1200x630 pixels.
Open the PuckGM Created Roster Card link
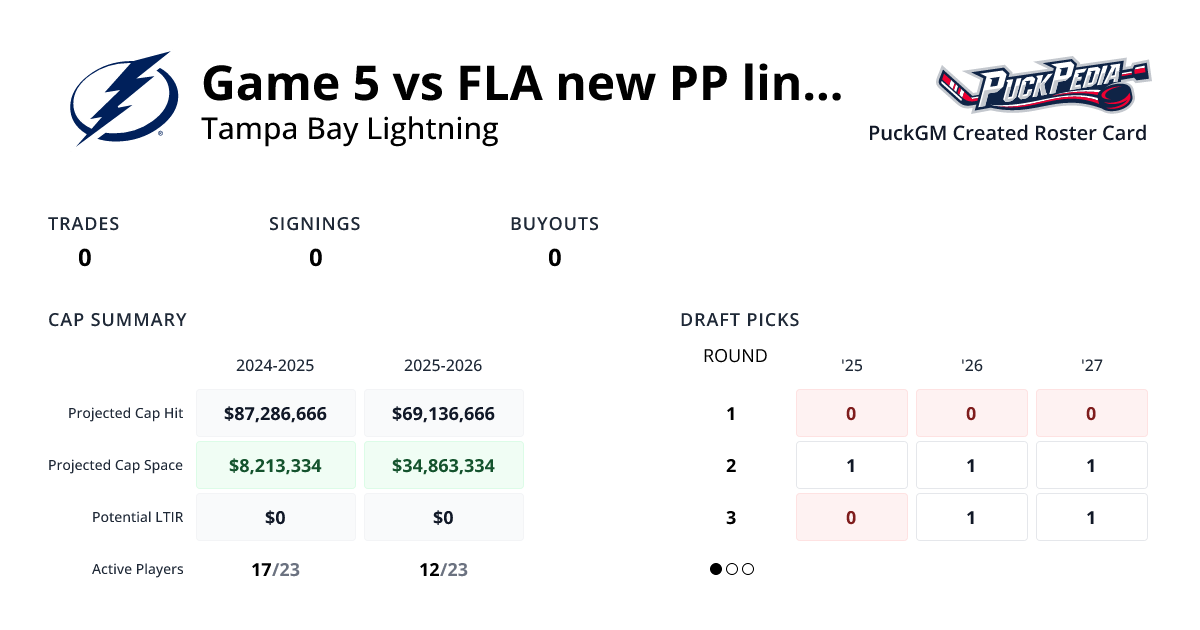1007,133
